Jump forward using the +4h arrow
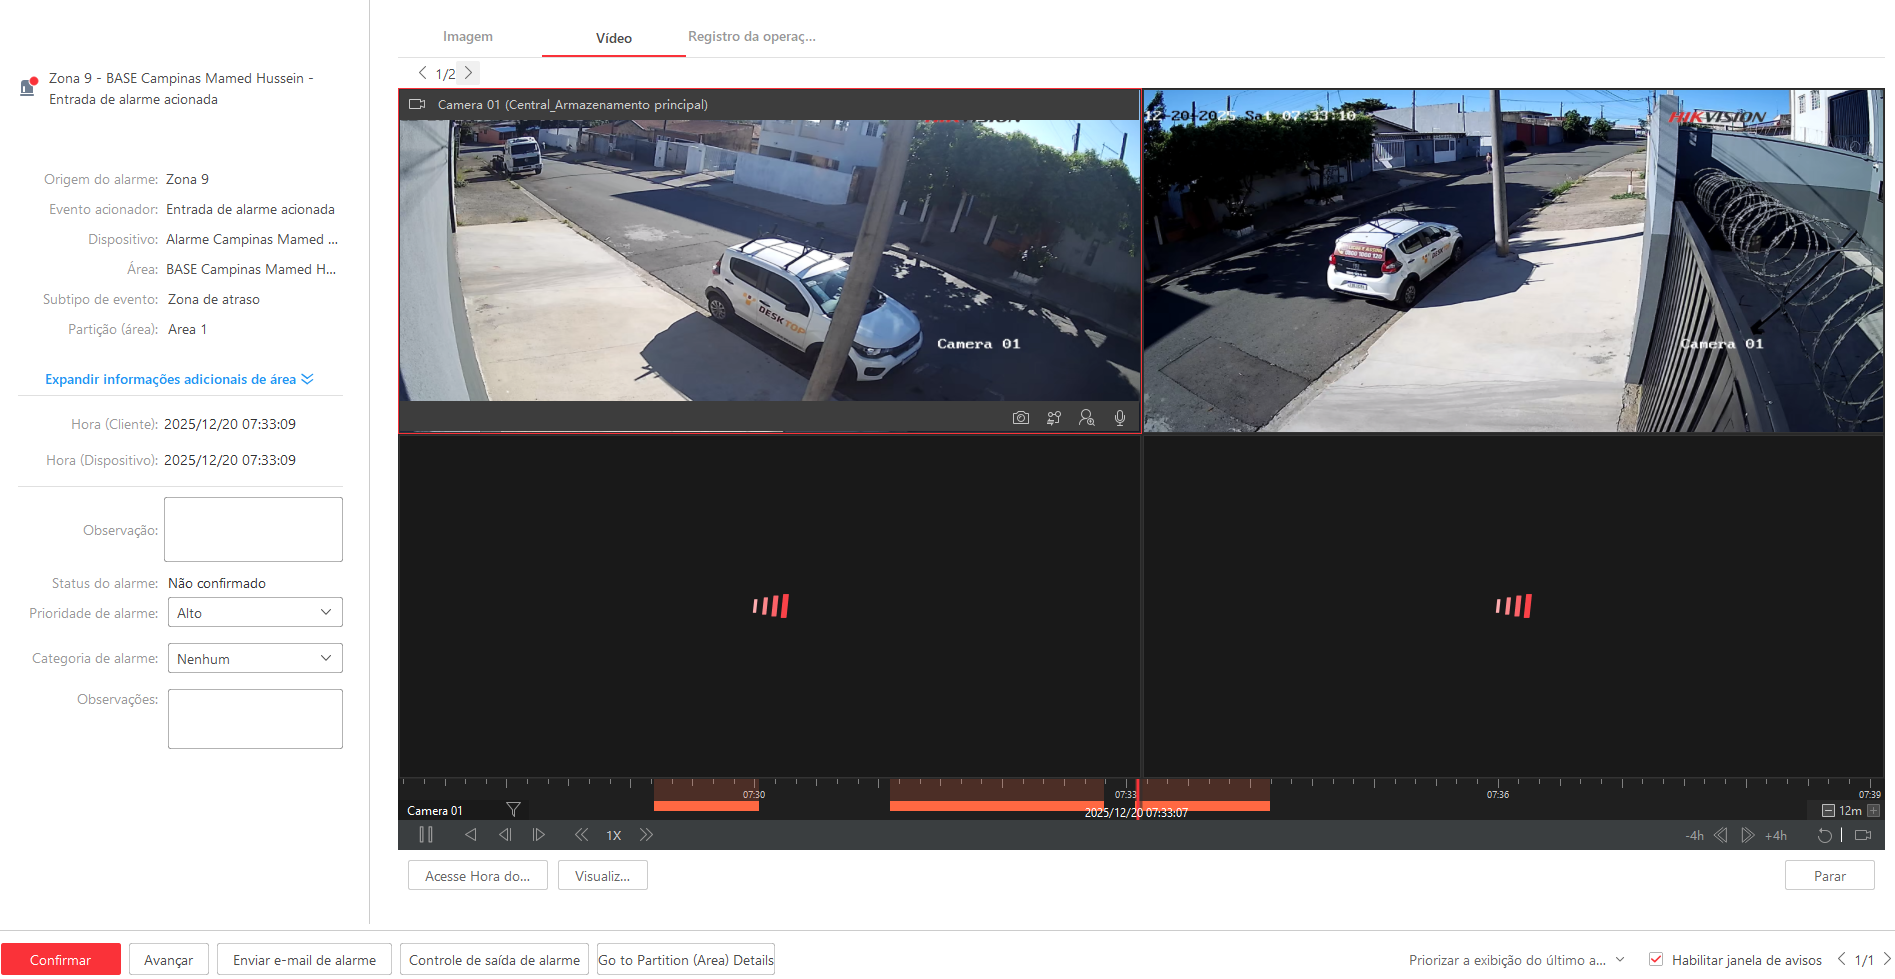1895x979 pixels. [x=1748, y=835]
